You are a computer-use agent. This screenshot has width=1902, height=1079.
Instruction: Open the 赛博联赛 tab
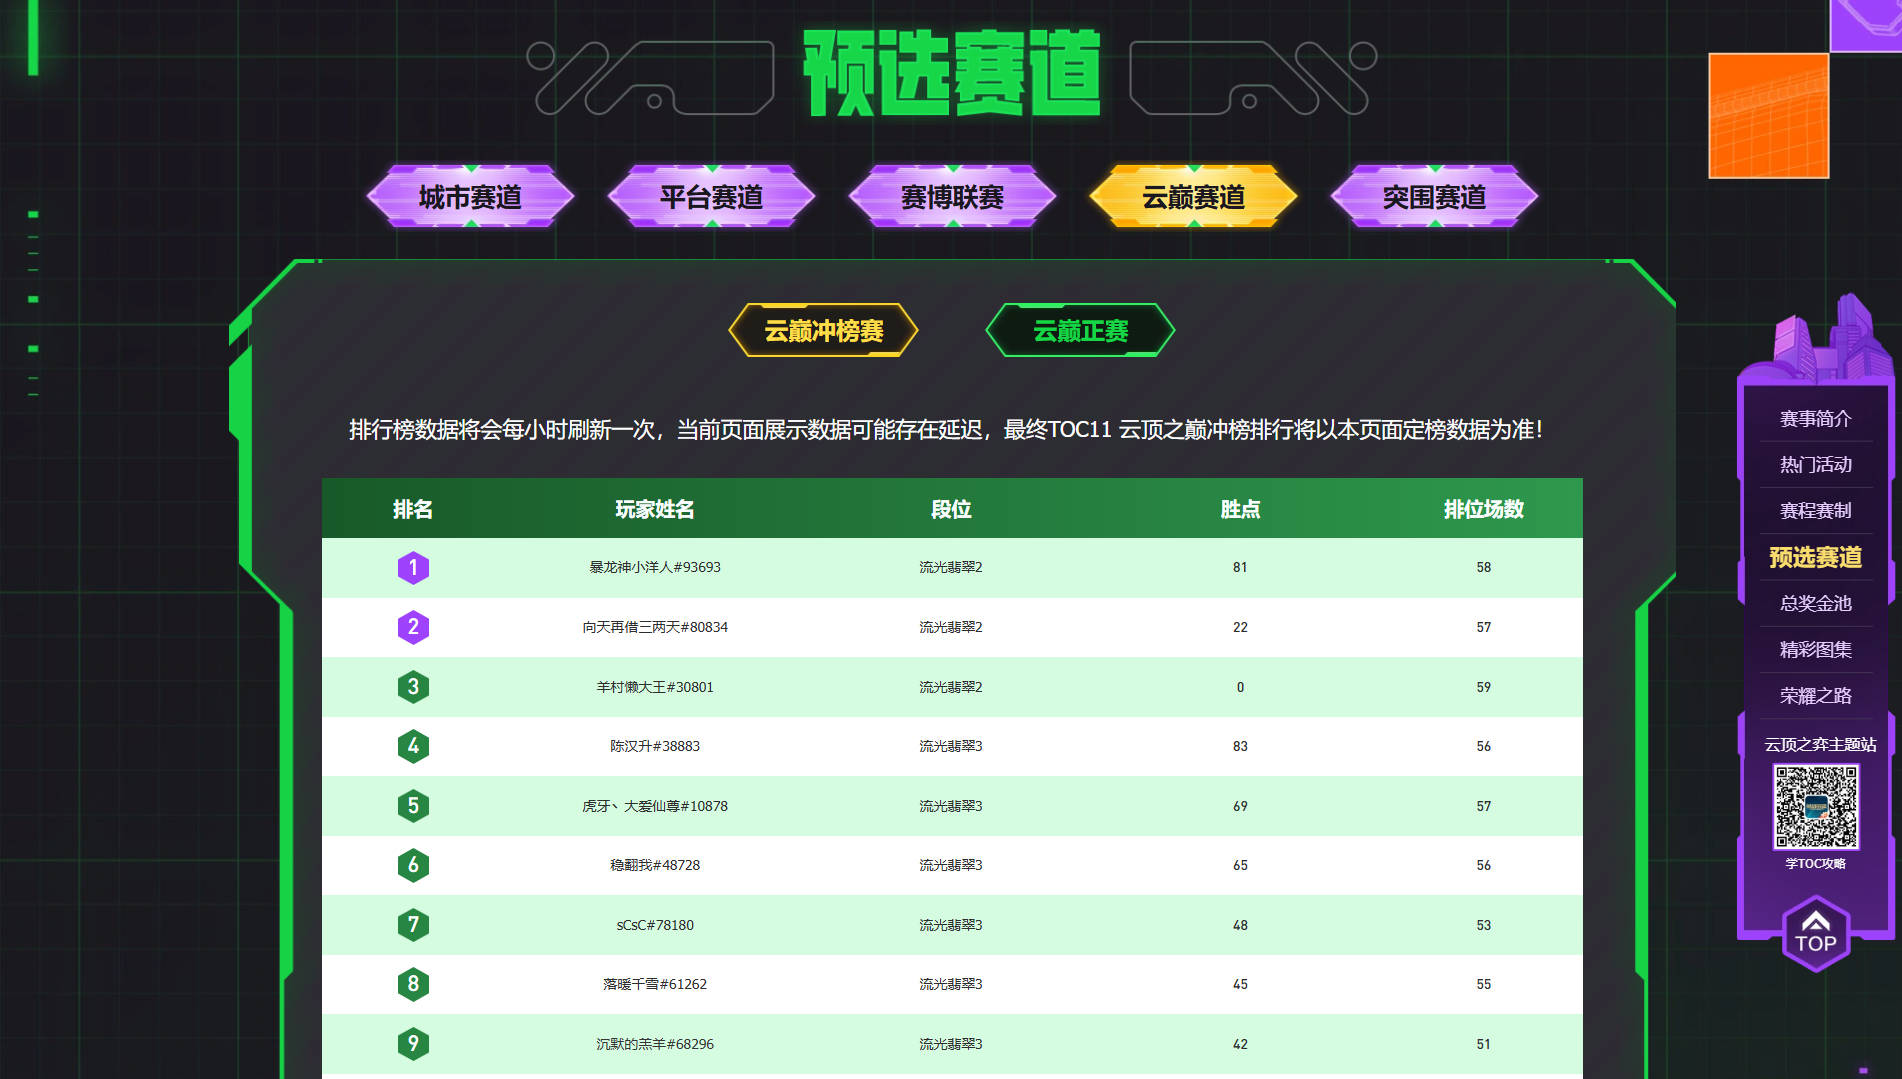952,197
